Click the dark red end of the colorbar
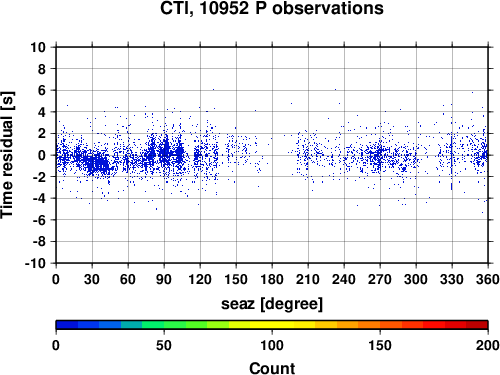Viewport: 500px width, 375px height. [477, 325]
